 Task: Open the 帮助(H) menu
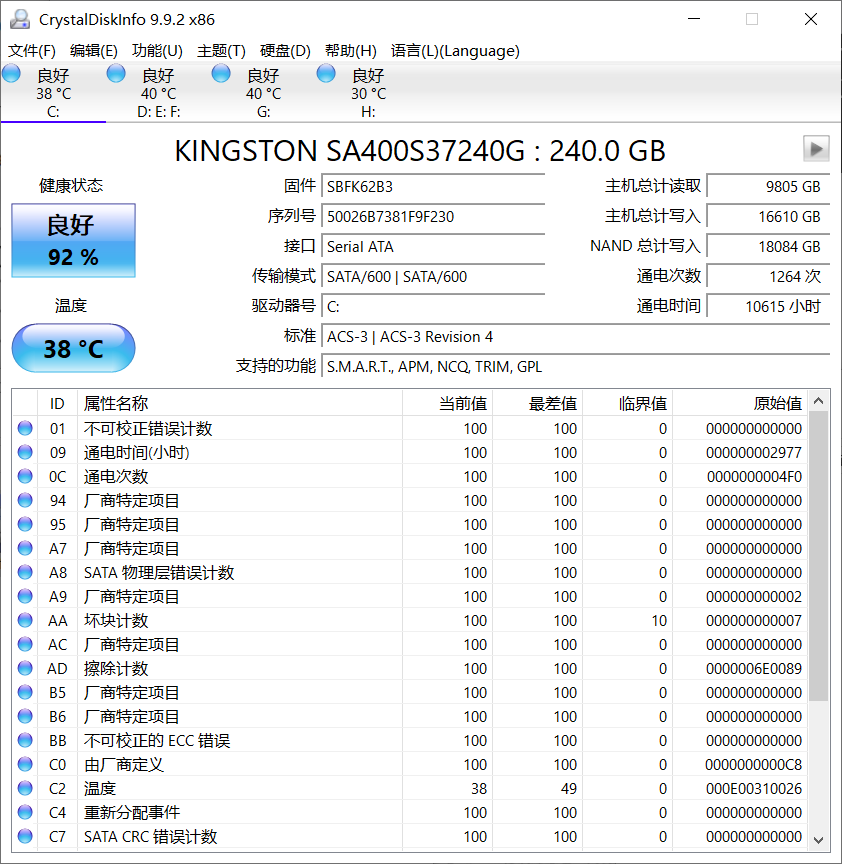point(350,51)
